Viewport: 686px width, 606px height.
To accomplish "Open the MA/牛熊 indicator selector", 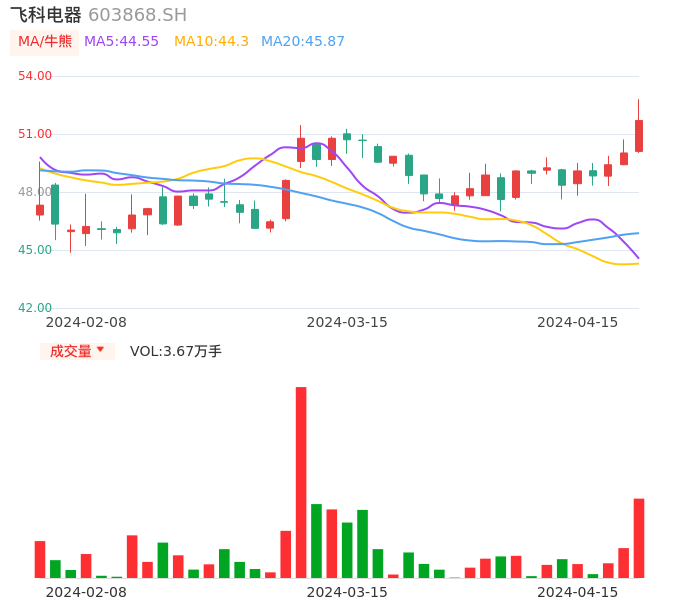I will (x=45, y=42).
